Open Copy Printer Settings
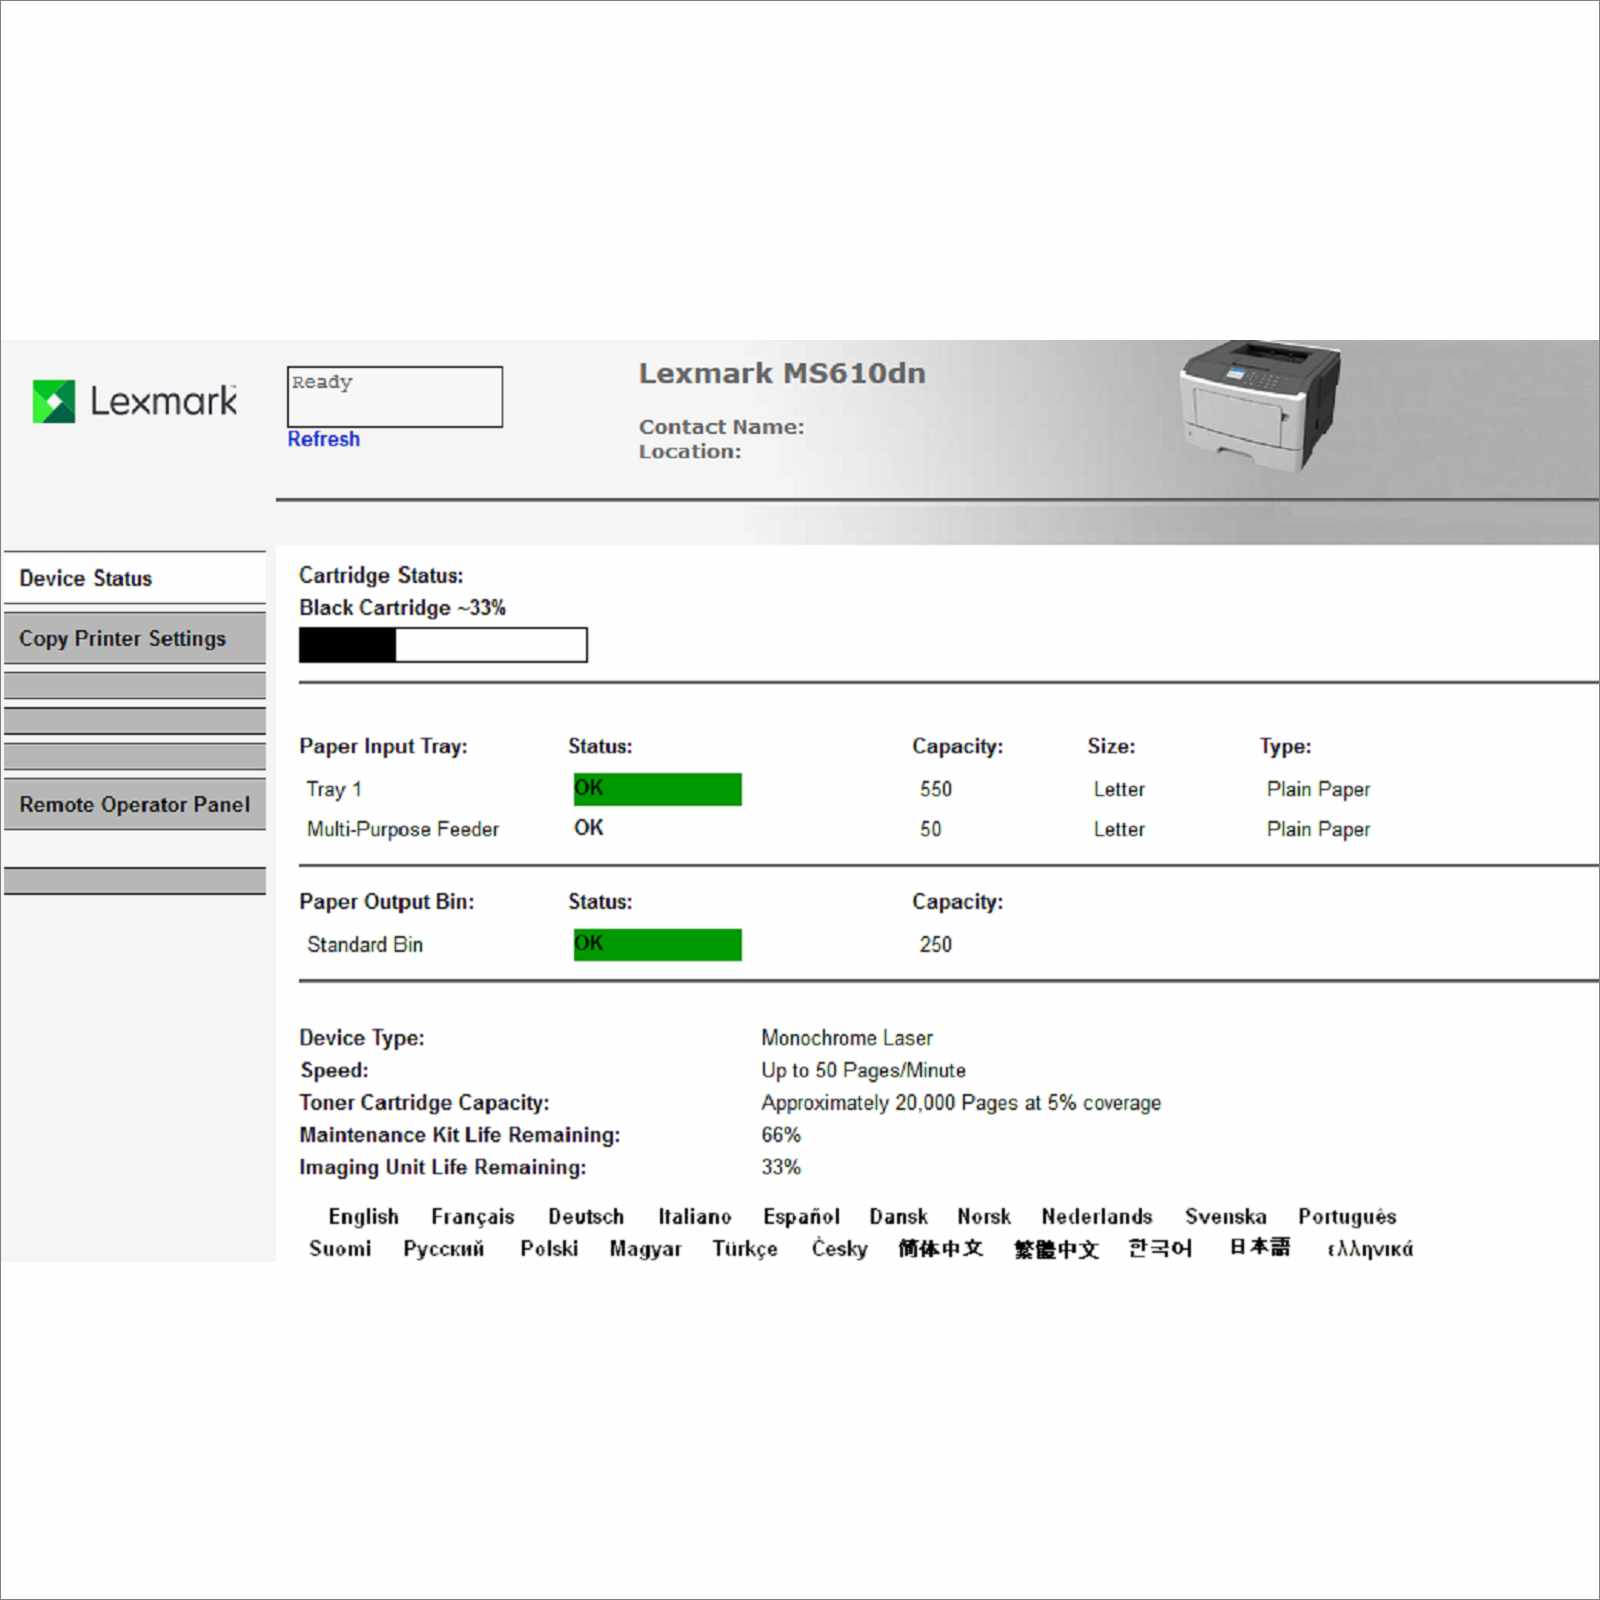Image resolution: width=1600 pixels, height=1600 pixels. point(135,638)
